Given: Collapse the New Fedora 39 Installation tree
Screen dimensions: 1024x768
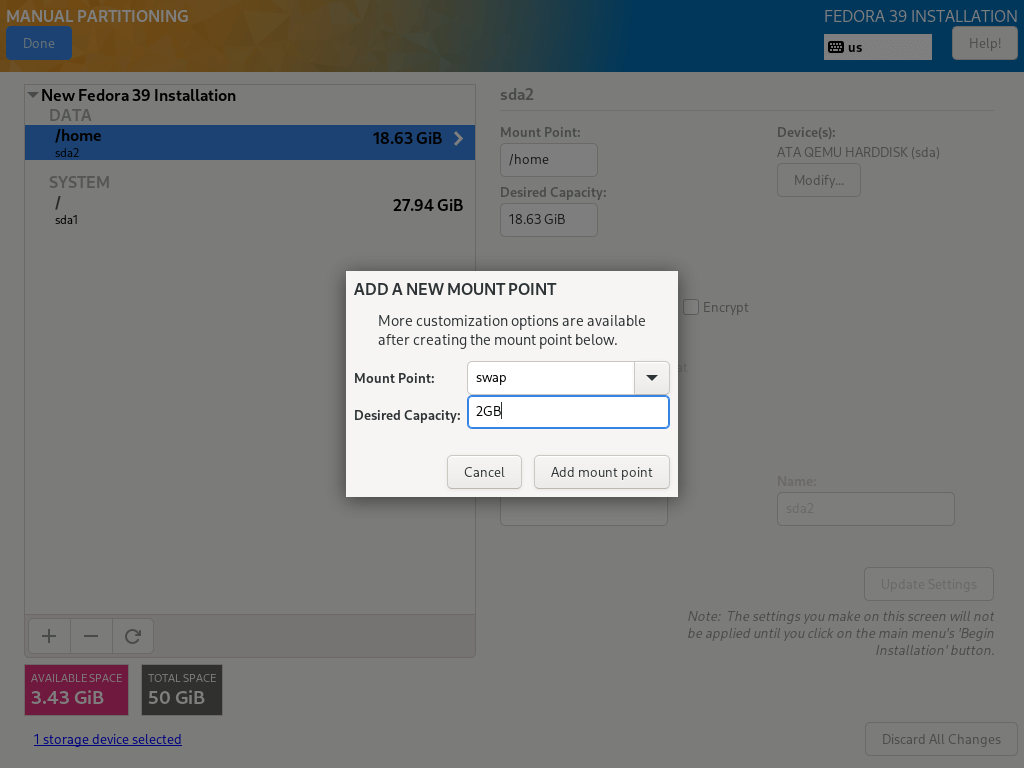Looking at the screenshot, I should click(33, 95).
